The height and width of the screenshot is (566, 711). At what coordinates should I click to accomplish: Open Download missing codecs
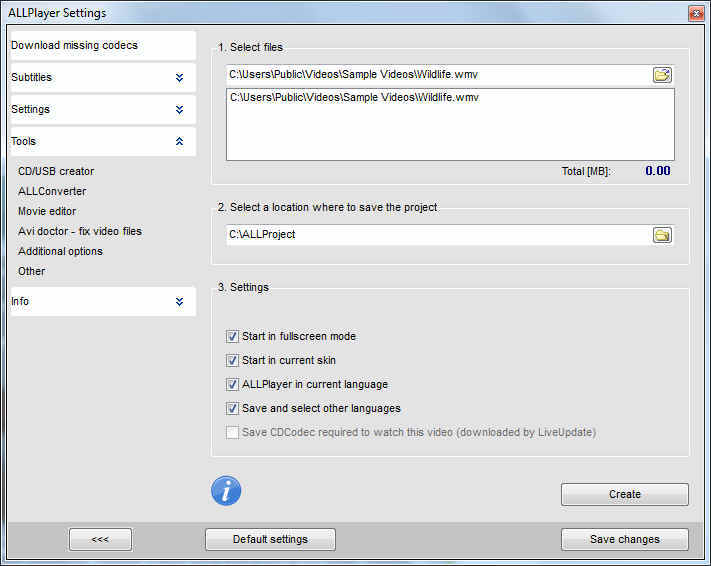tap(75, 46)
